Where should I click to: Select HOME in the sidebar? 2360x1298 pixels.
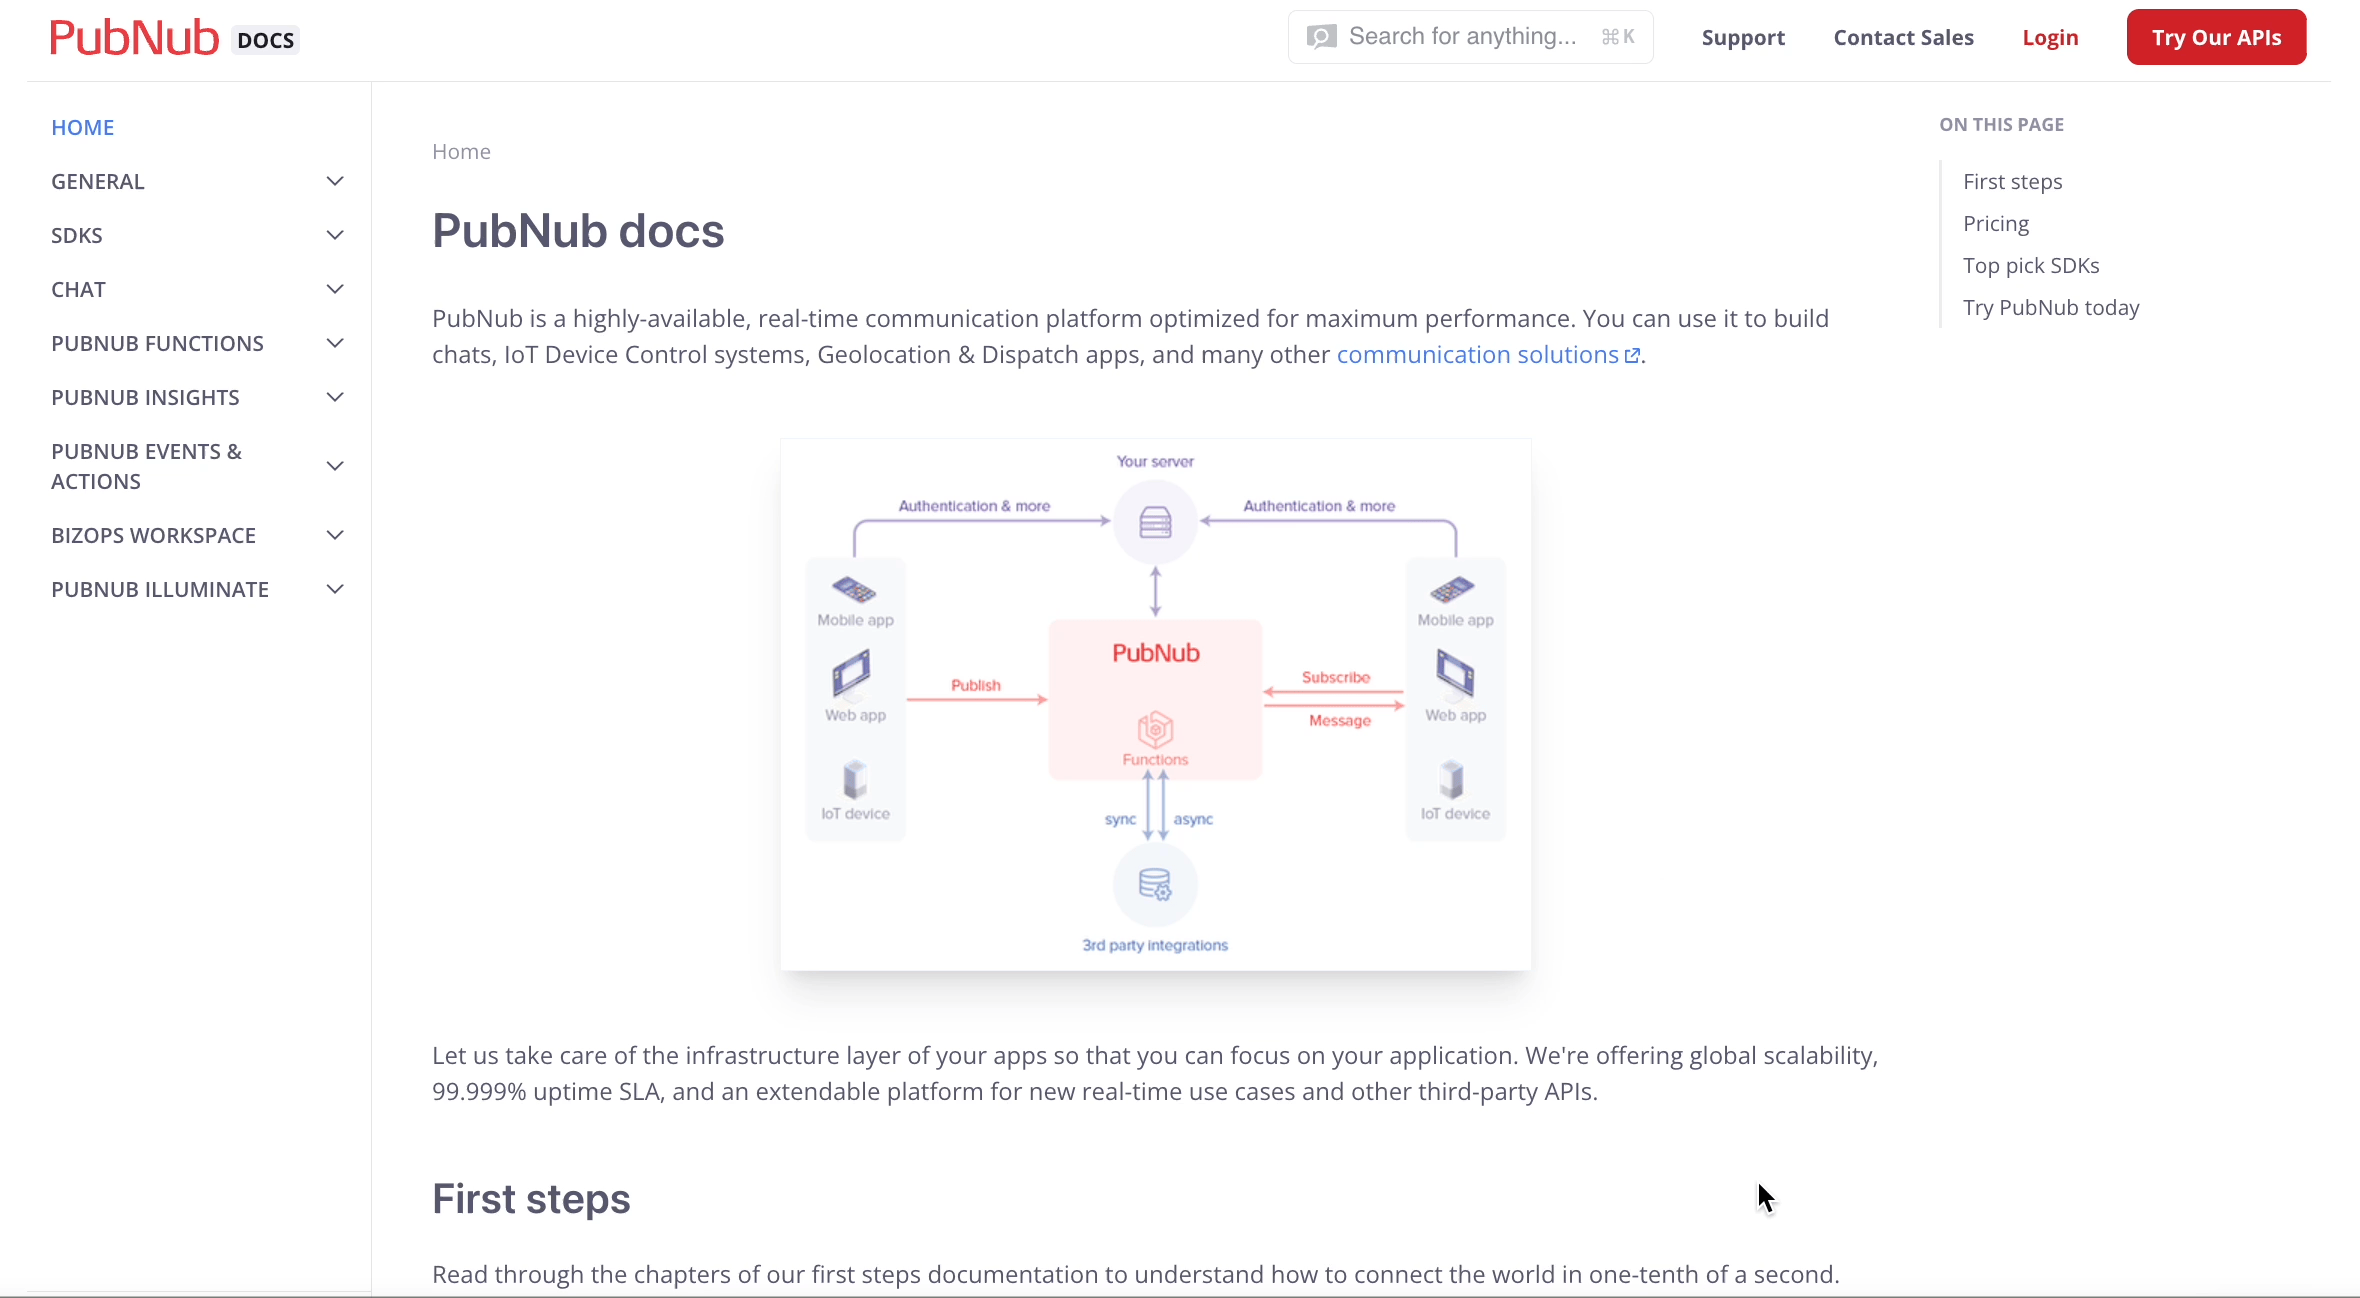82,126
